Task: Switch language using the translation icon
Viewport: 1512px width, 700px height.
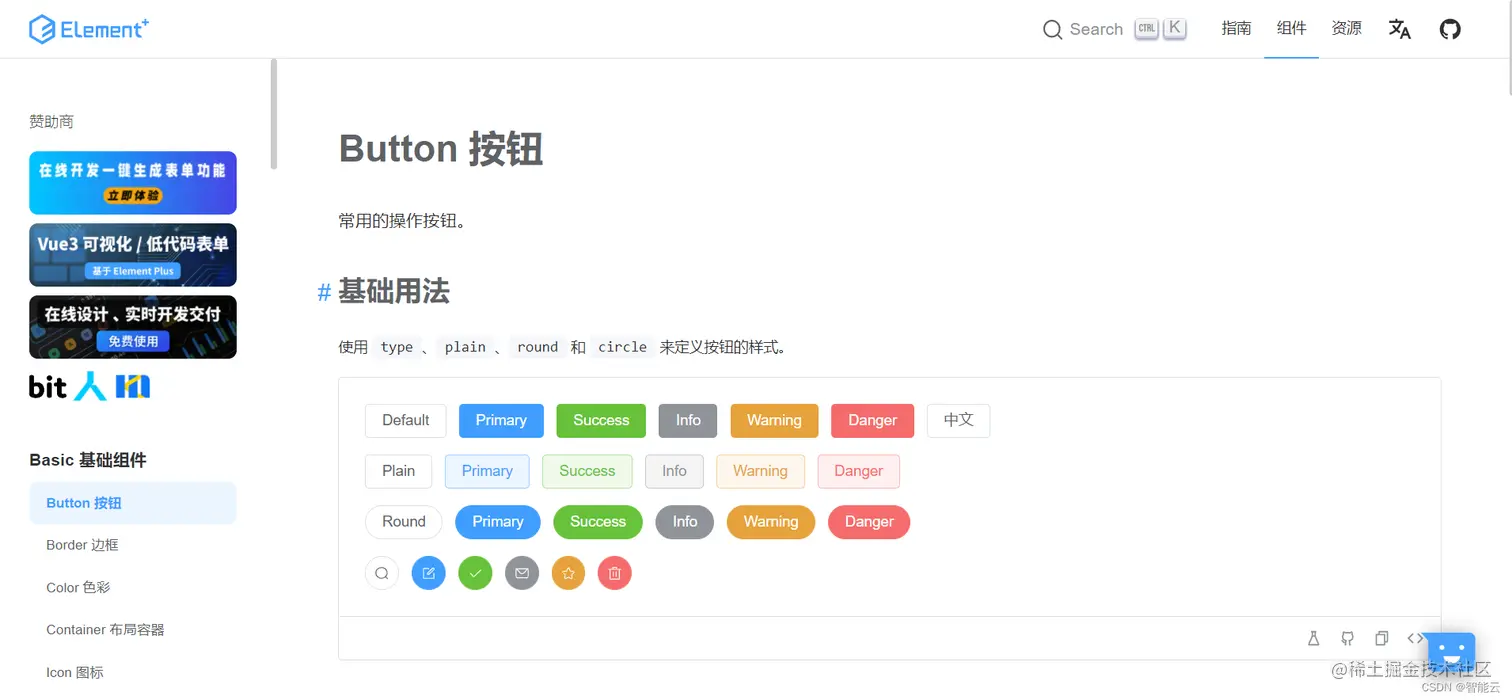Action: (x=1399, y=29)
